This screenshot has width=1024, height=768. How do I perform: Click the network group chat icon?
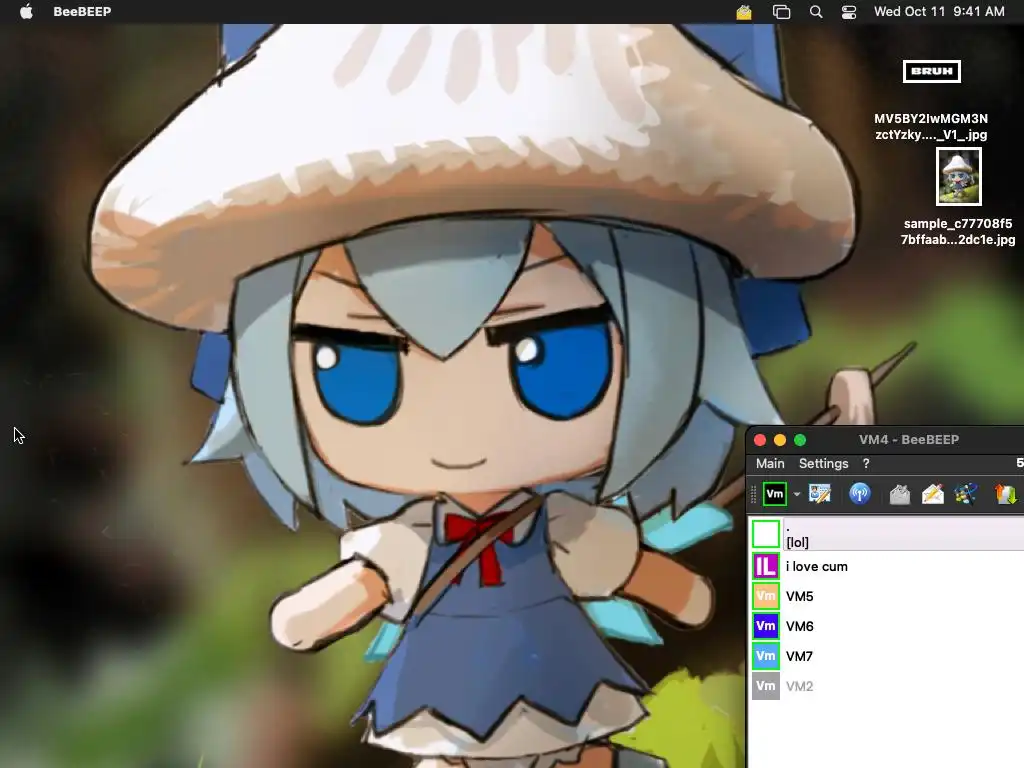coord(966,494)
